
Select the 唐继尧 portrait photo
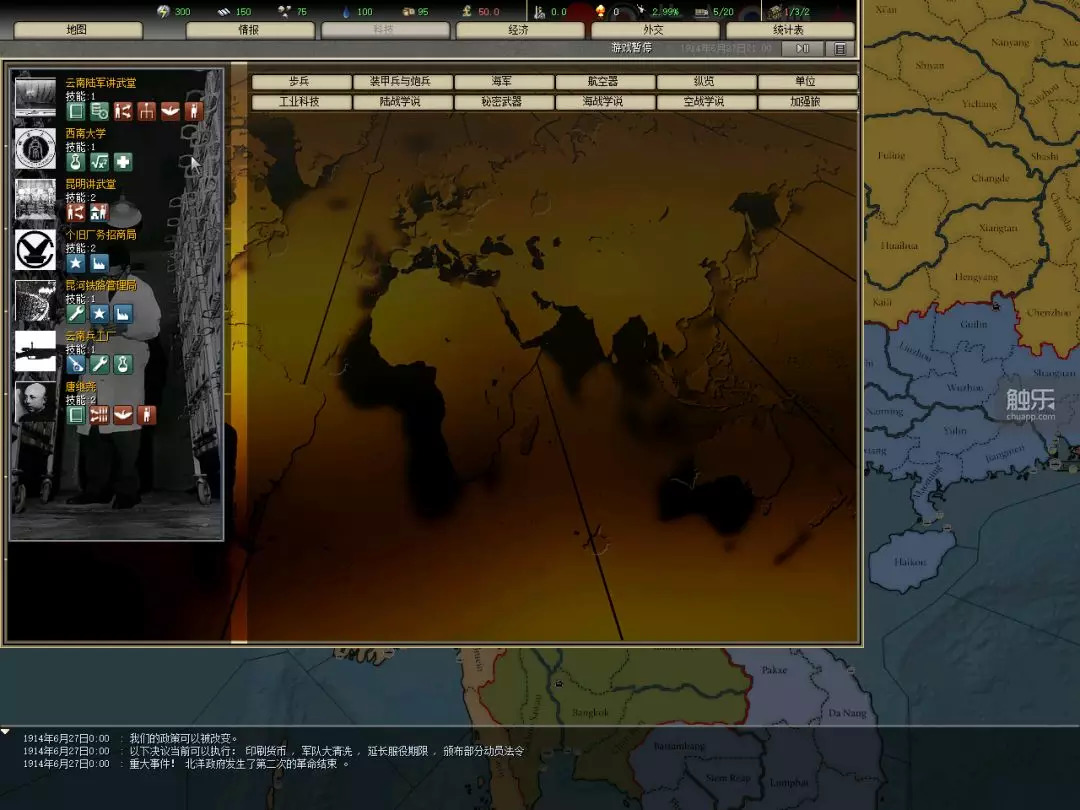[x=35, y=402]
